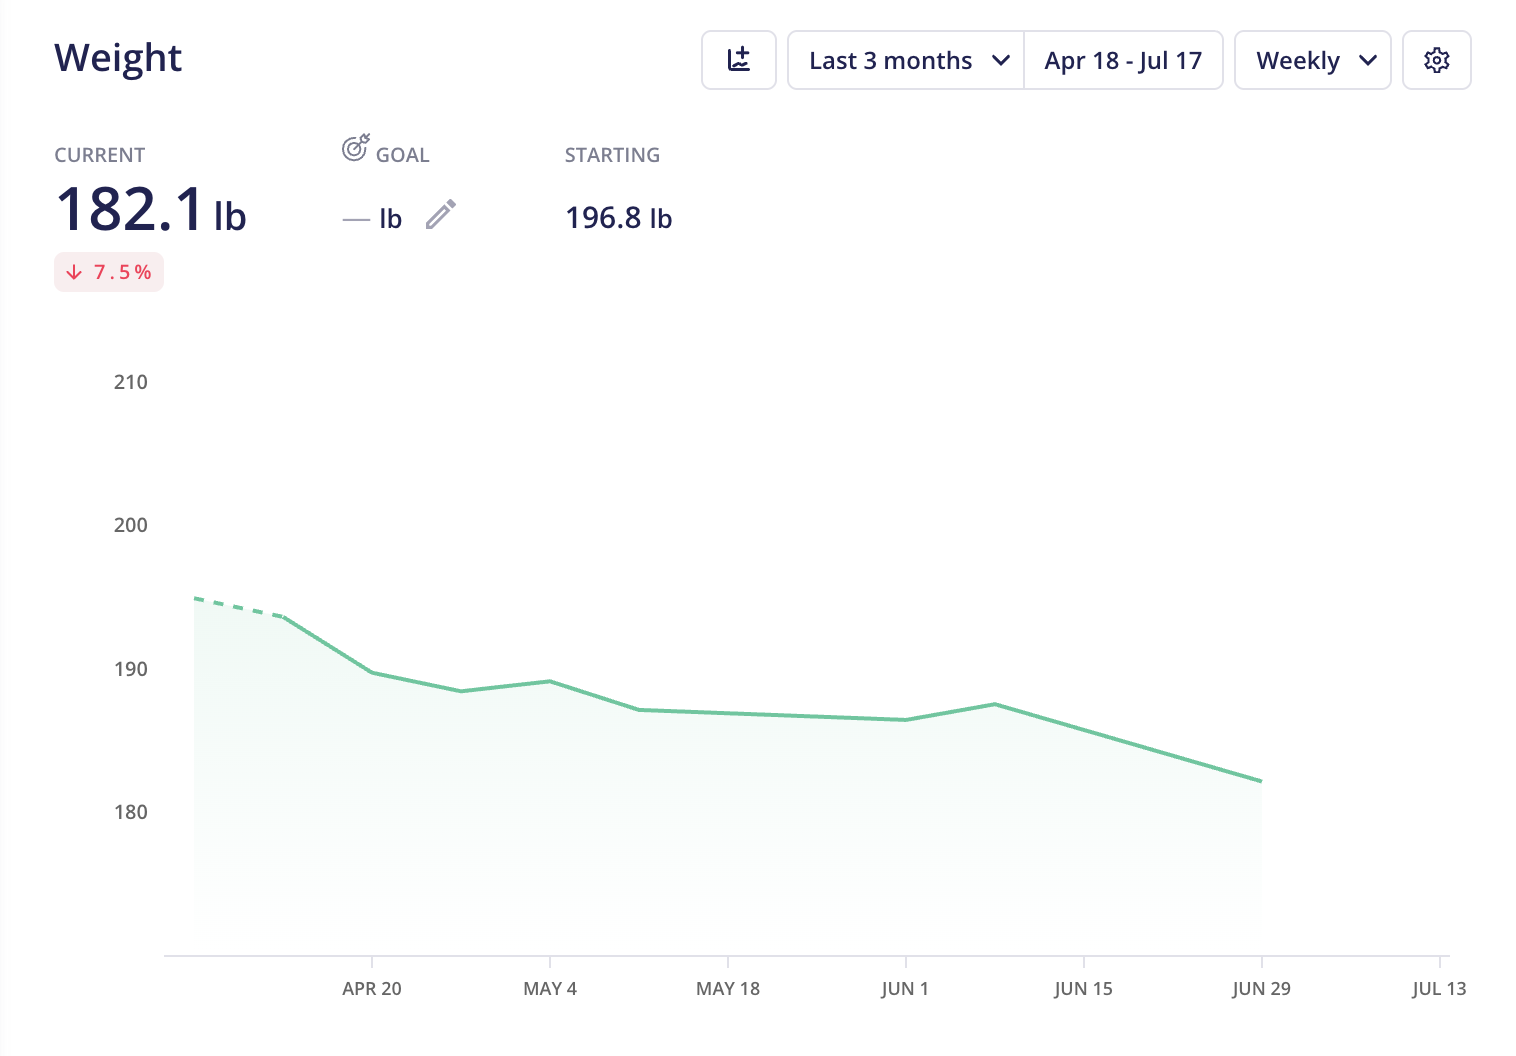Click the JUN 1 axis label

click(905, 988)
